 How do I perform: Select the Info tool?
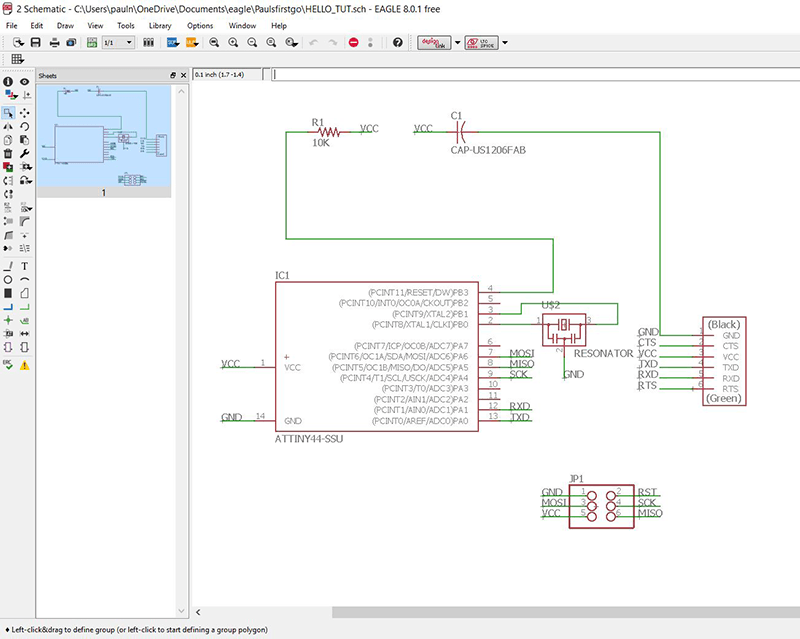8,80
